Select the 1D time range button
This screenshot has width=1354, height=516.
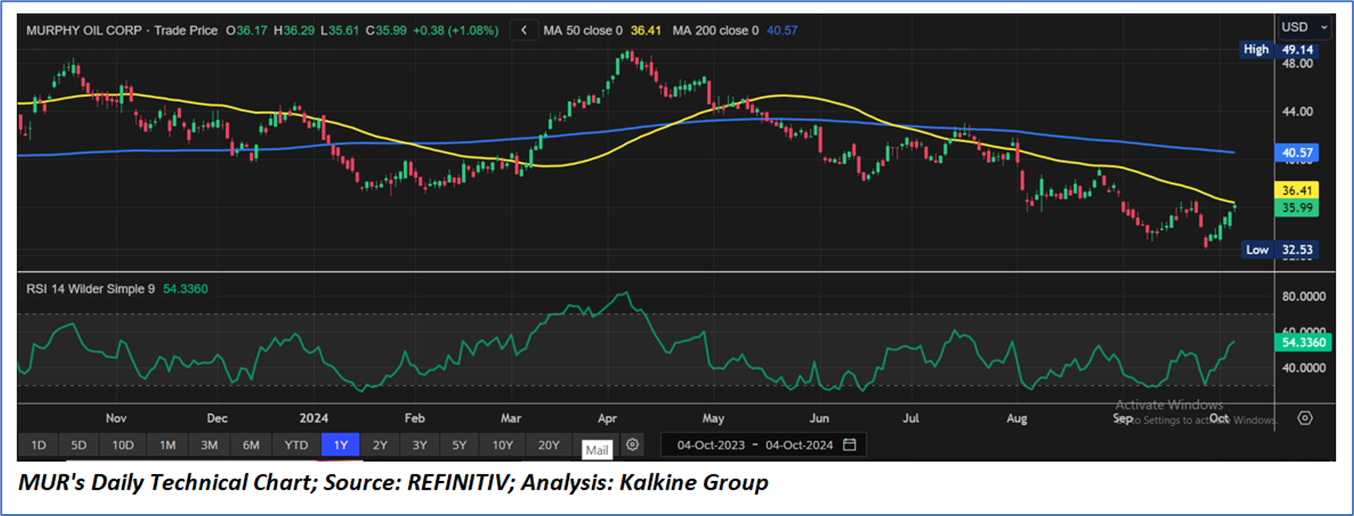(38, 444)
